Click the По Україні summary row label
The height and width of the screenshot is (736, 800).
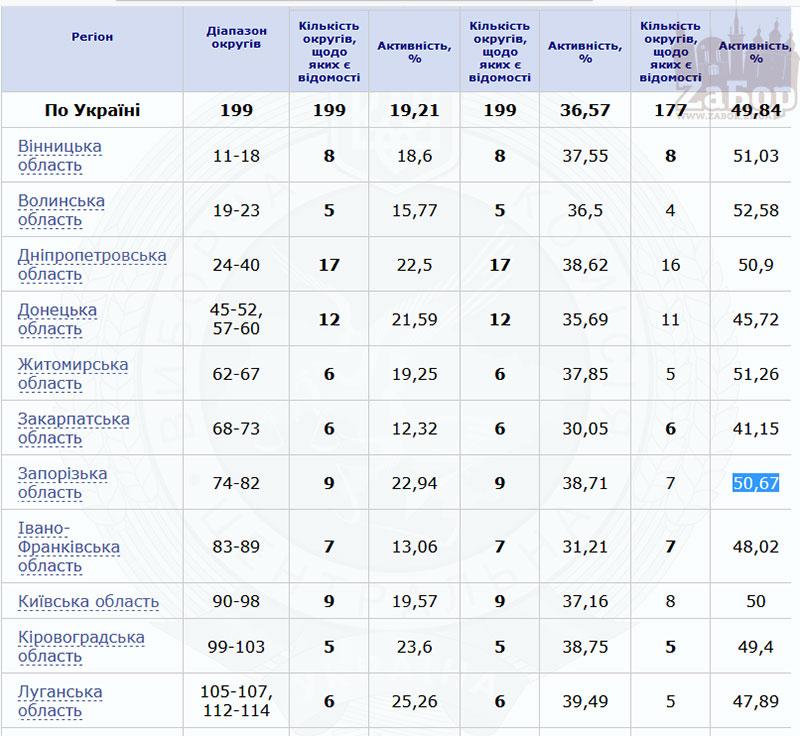[92, 110]
